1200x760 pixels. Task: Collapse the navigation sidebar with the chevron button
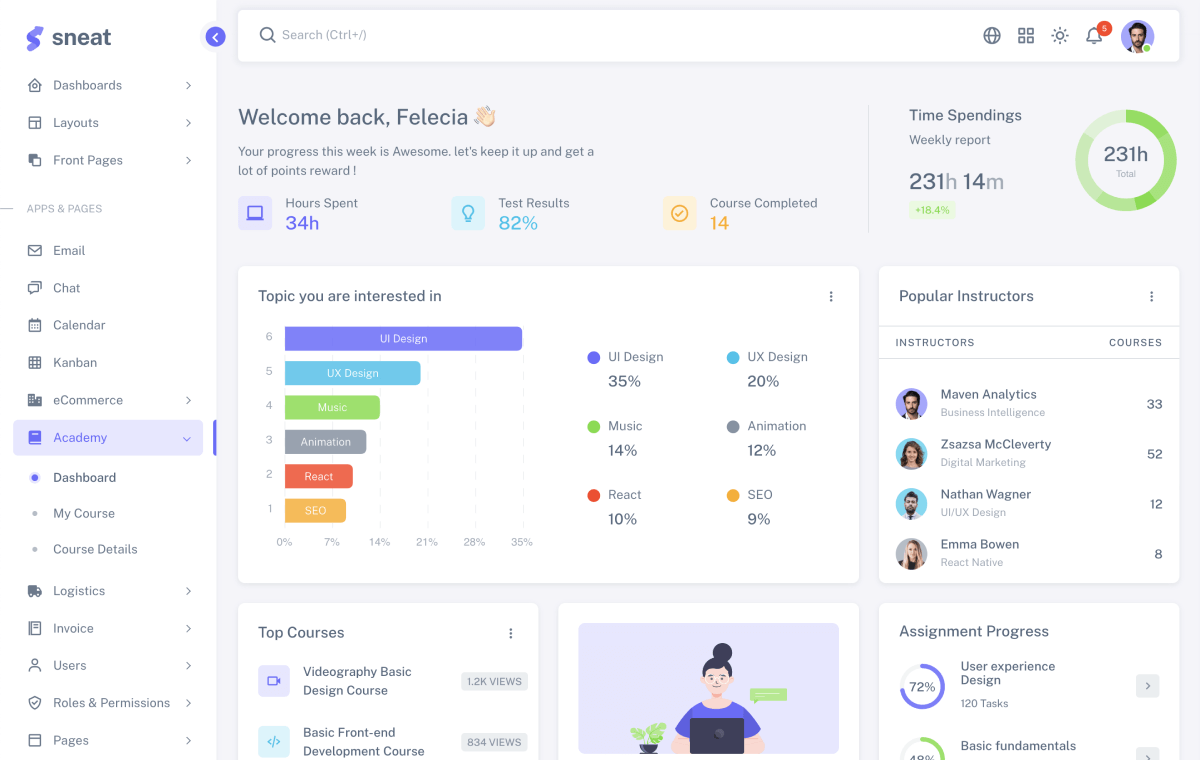point(215,36)
